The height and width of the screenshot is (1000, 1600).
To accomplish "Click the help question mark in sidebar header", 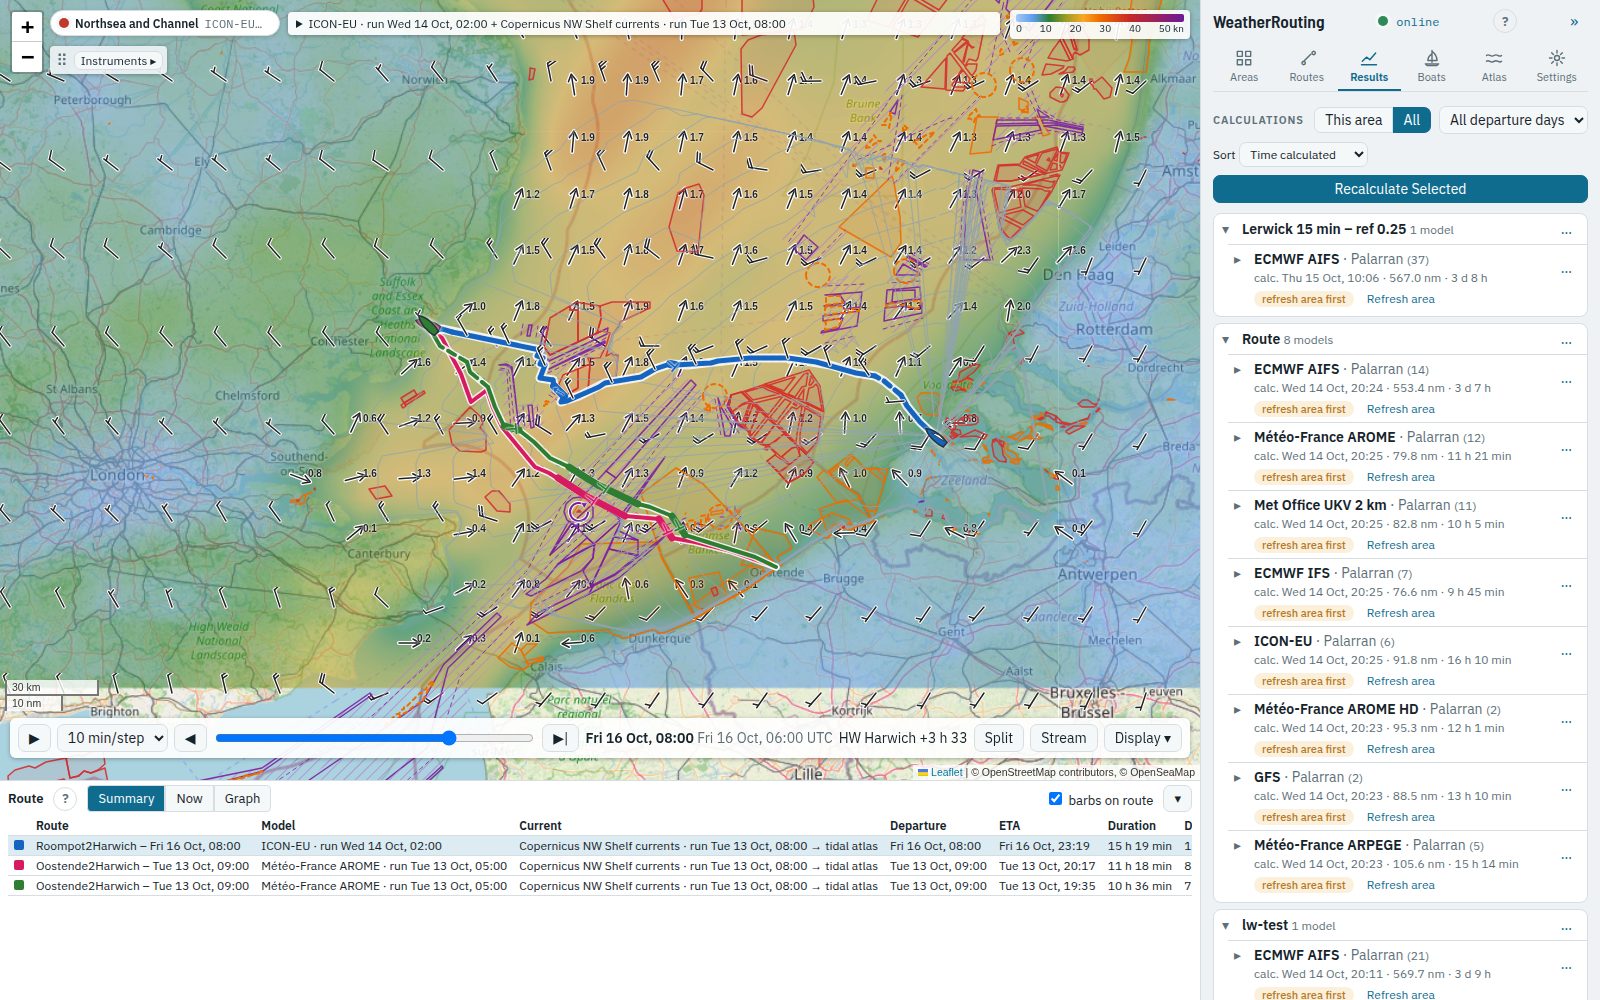I will pyautogui.click(x=1504, y=21).
